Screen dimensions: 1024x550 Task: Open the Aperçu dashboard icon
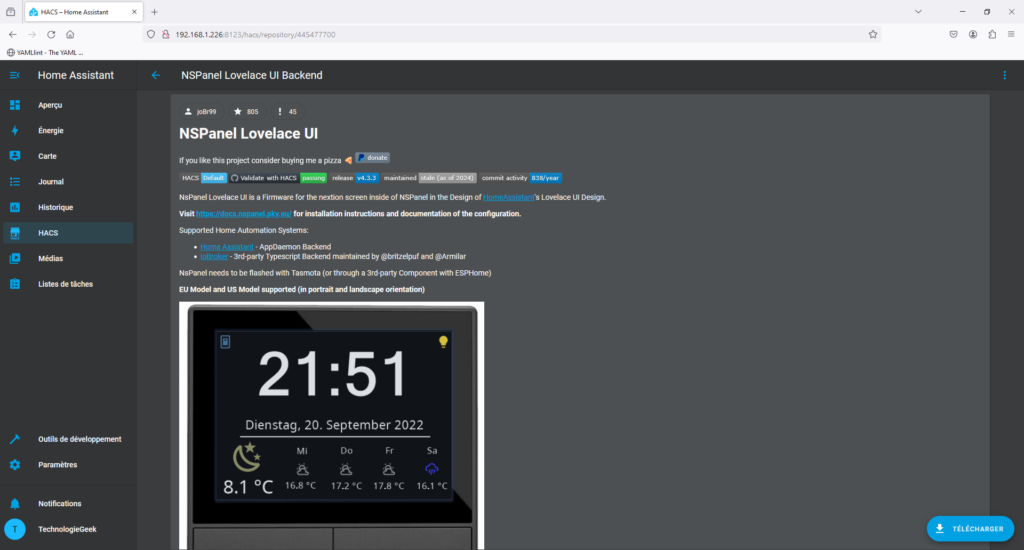[x=14, y=105]
